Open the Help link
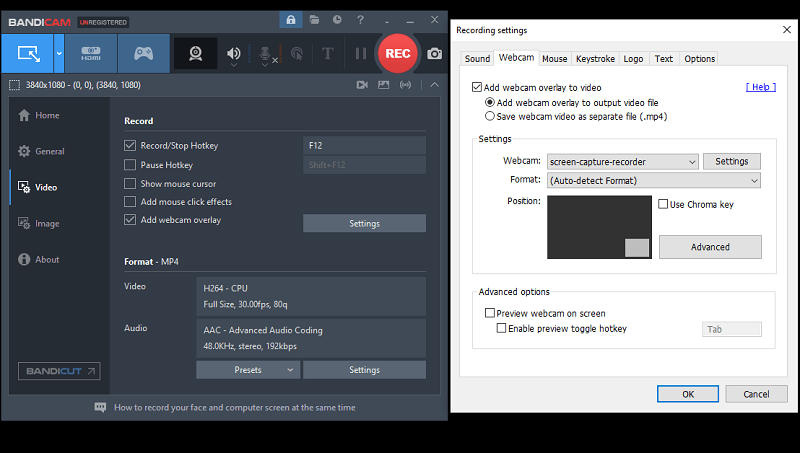Screen dimensions: 800x453 (760, 87)
